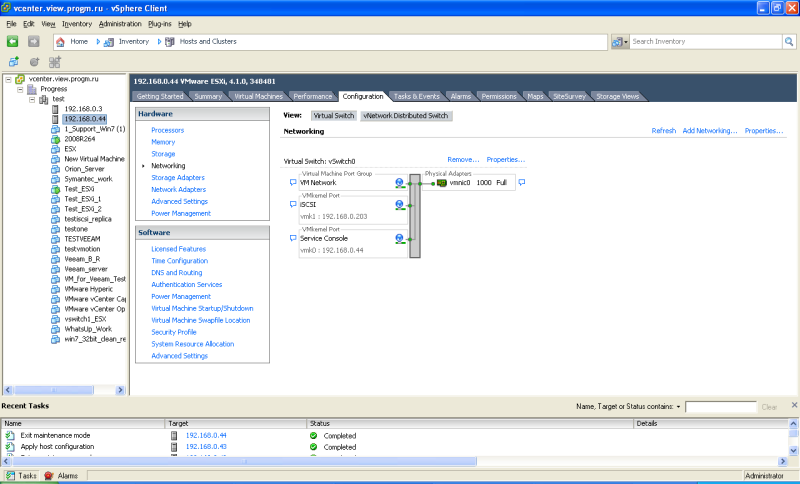Click the Service Console port globe icon
The image size is (800, 484).
[x=399, y=238]
